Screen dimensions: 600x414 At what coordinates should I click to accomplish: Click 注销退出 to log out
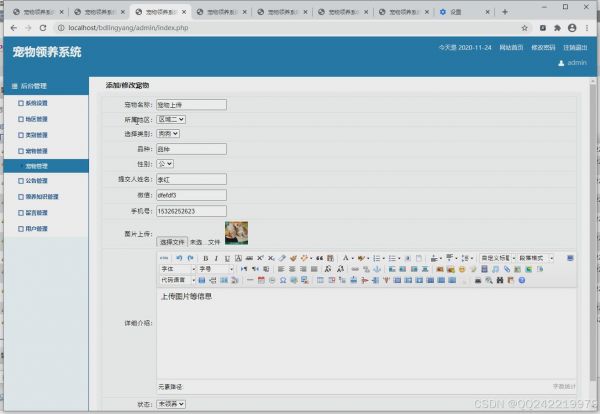(575, 47)
